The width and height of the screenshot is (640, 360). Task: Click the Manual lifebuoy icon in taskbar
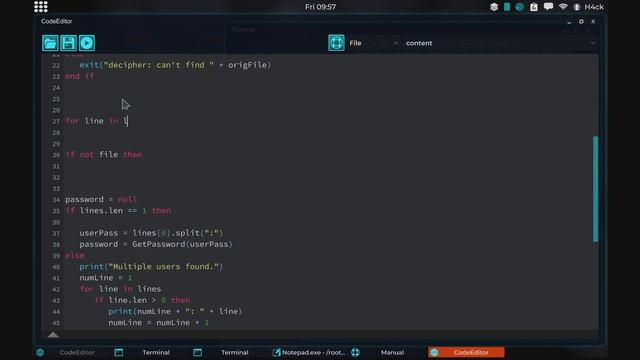pyautogui.click(x=356, y=352)
